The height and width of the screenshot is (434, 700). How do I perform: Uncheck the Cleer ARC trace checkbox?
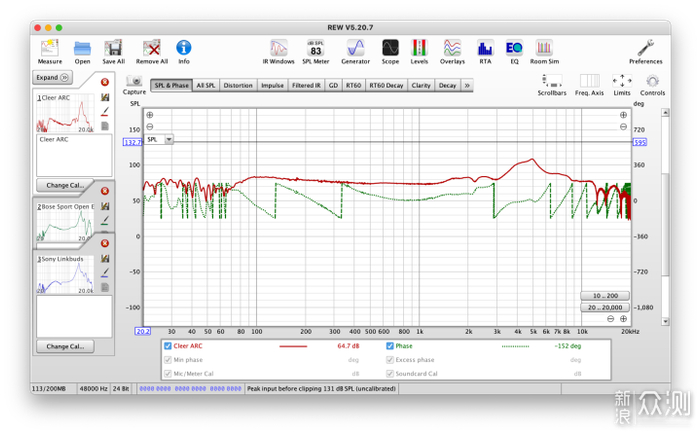[168, 346]
